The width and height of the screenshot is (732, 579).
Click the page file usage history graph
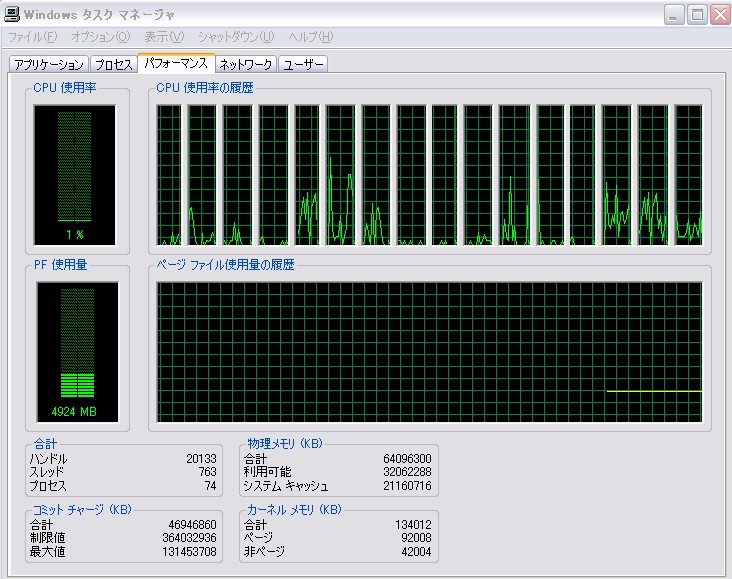[x=429, y=352]
